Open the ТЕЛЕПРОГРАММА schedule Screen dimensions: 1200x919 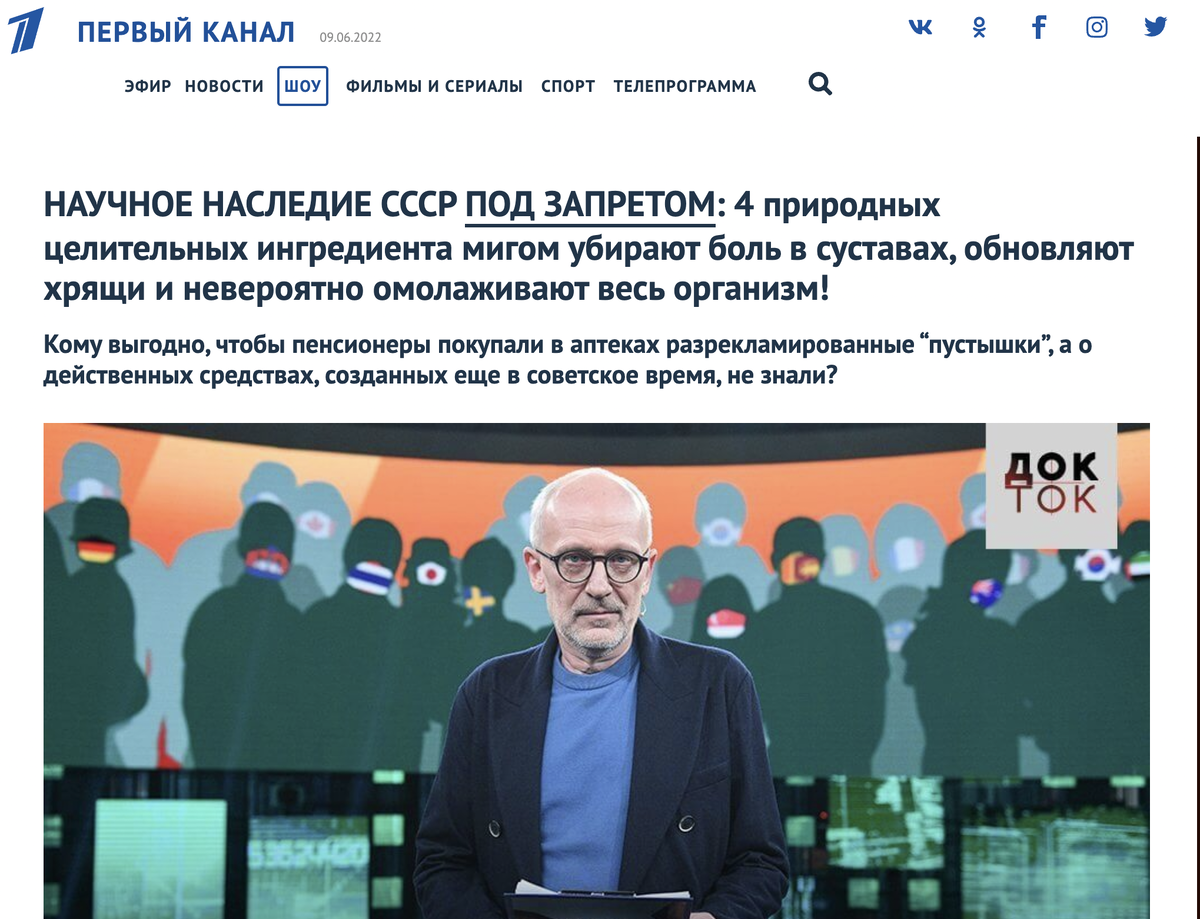point(685,86)
